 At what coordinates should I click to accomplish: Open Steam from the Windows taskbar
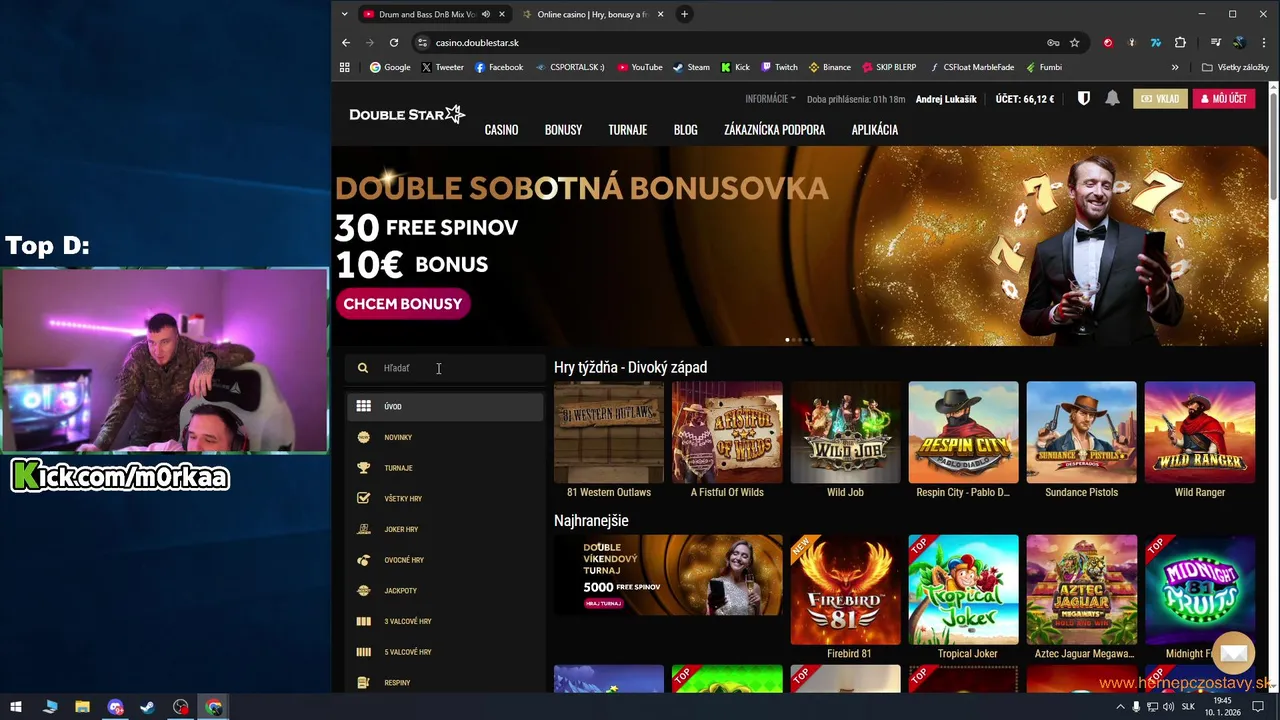pyautogui.click(x=147, y=707)
